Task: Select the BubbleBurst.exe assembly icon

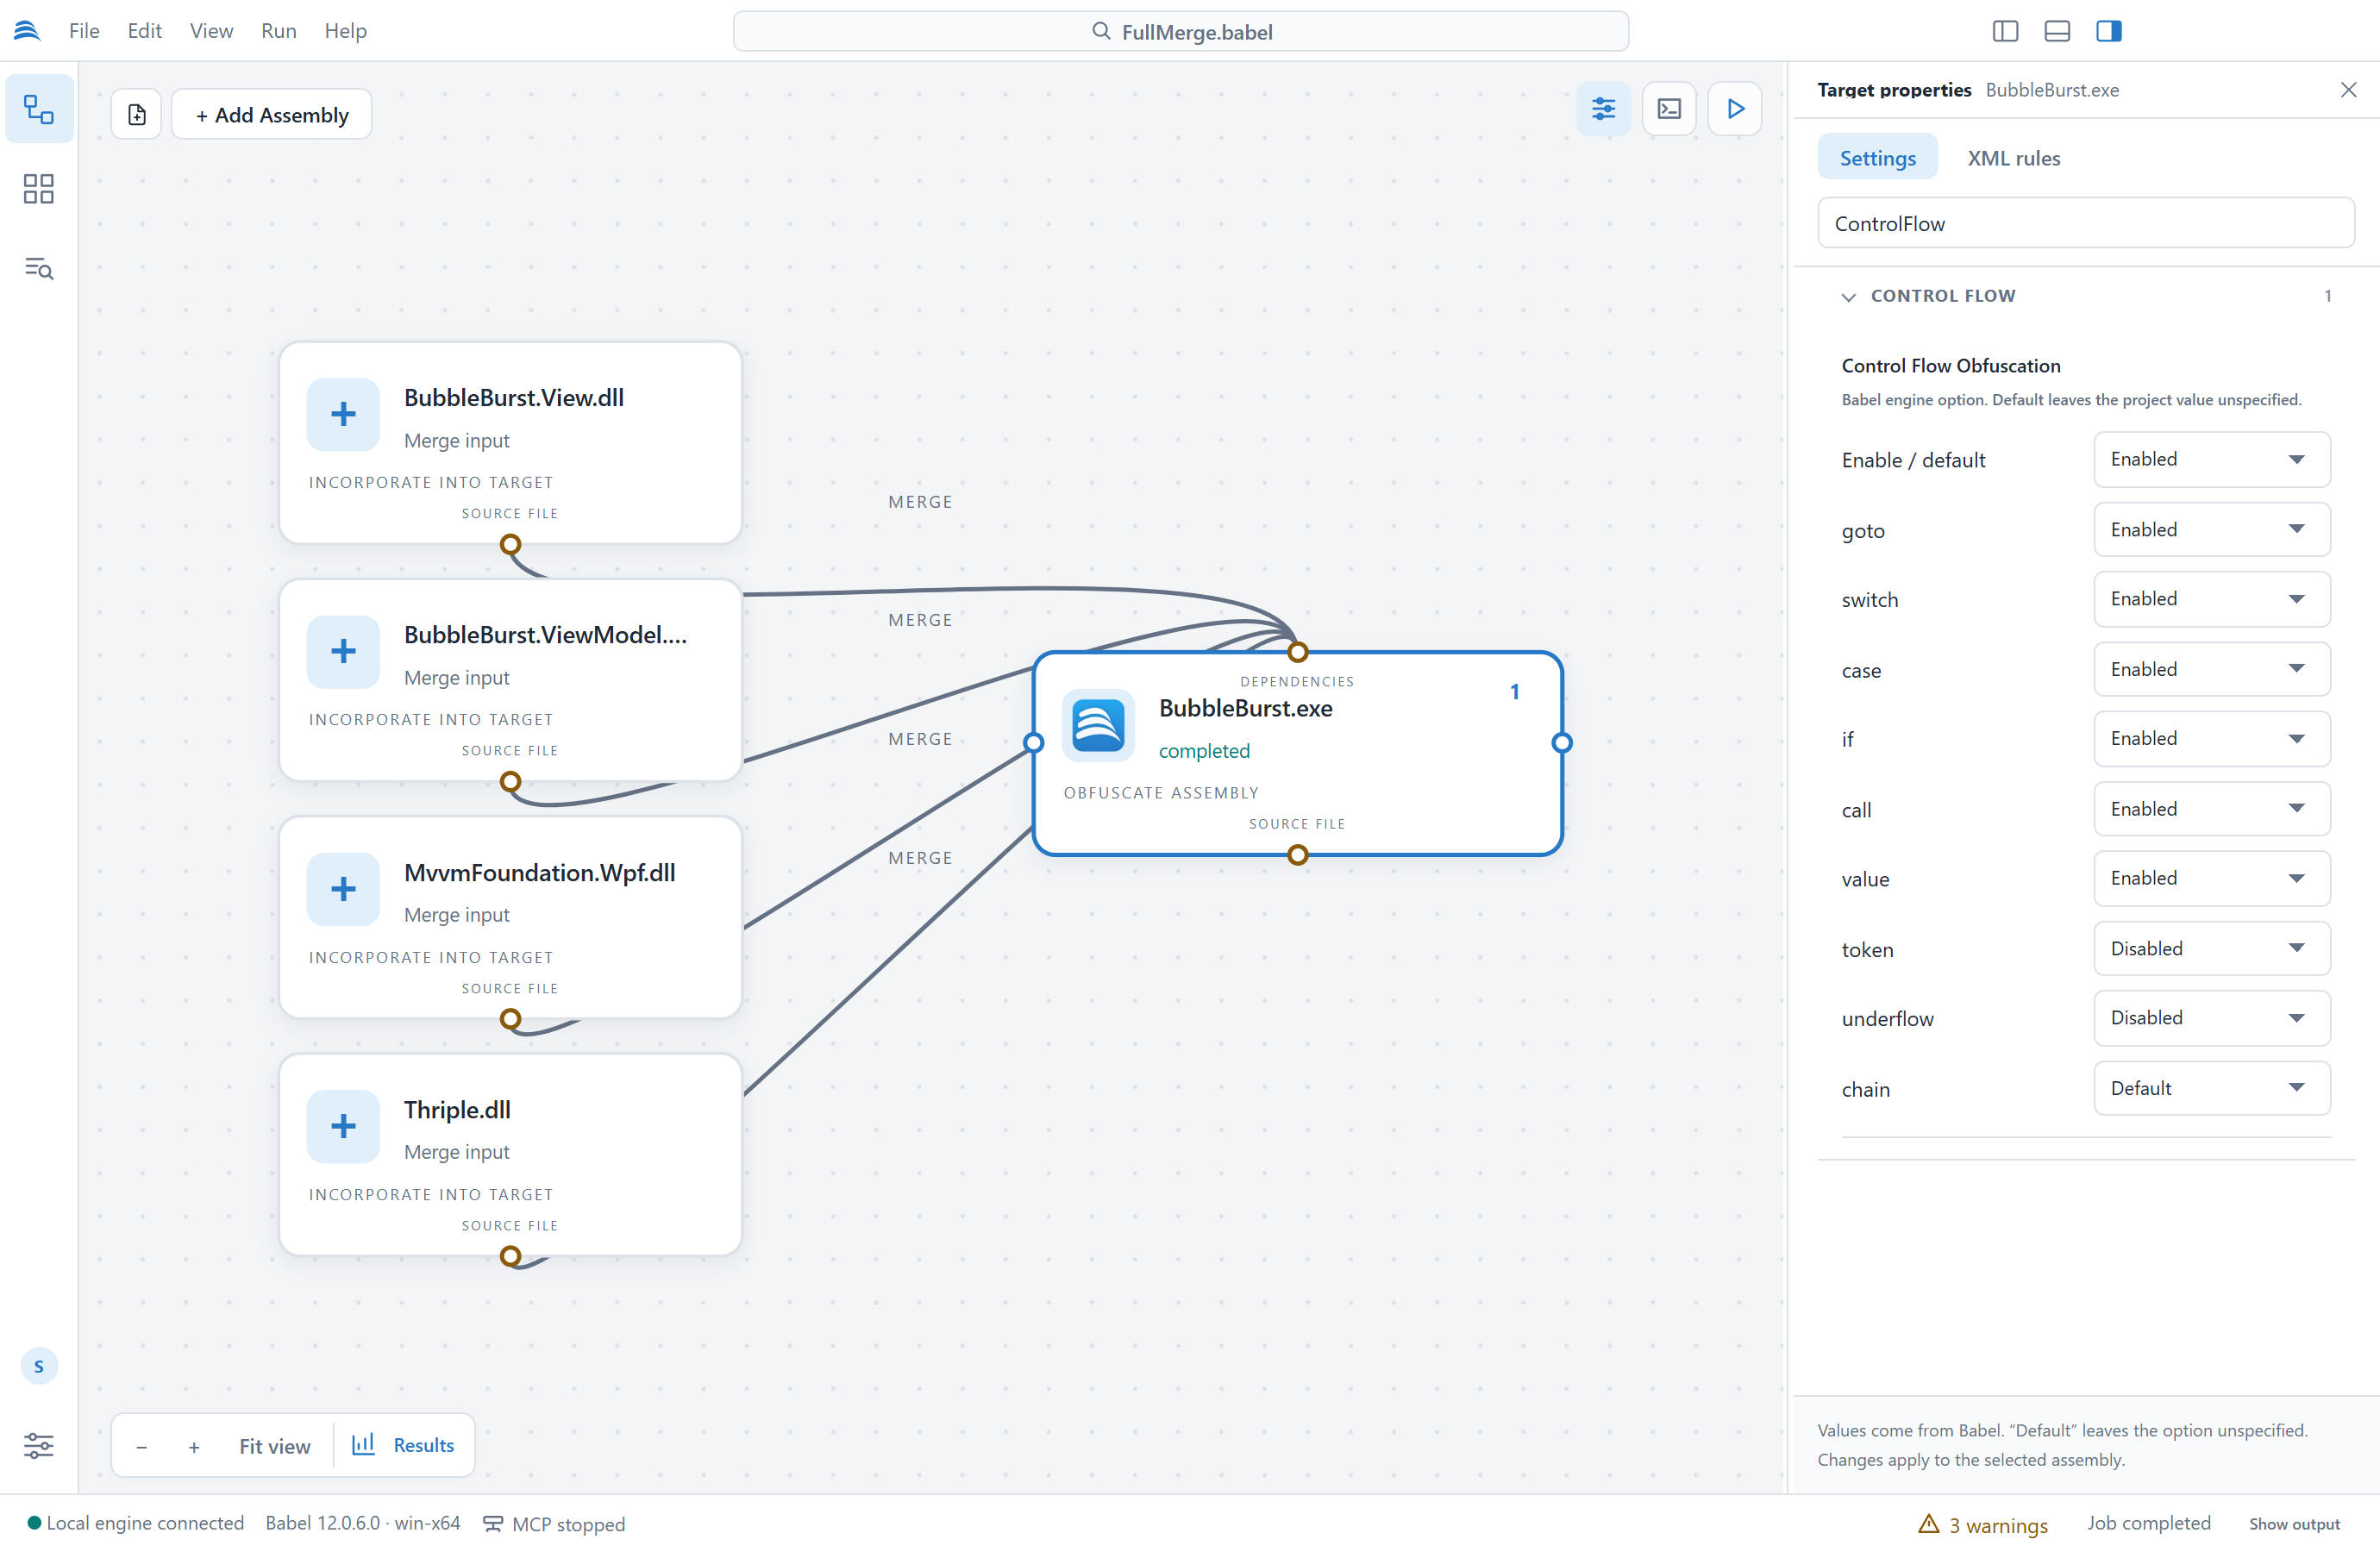Action: click(x=1098, y=725)
